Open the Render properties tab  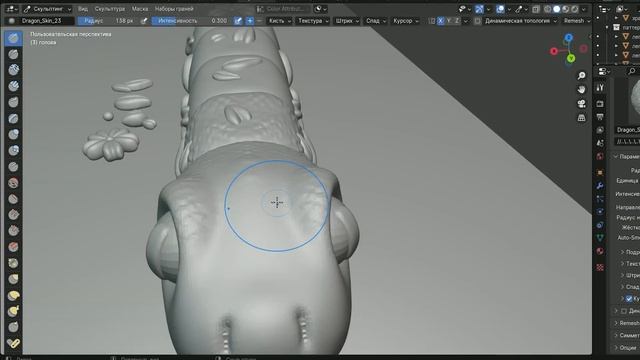click(600, 104)
